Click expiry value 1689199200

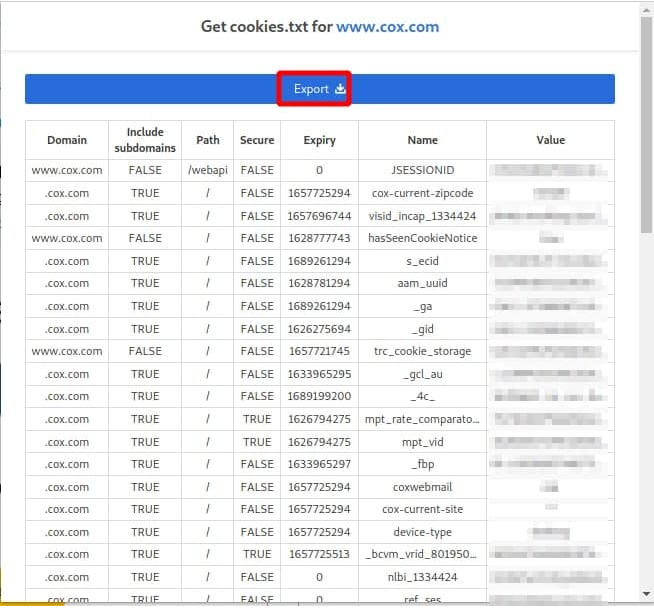pos(319,396)
